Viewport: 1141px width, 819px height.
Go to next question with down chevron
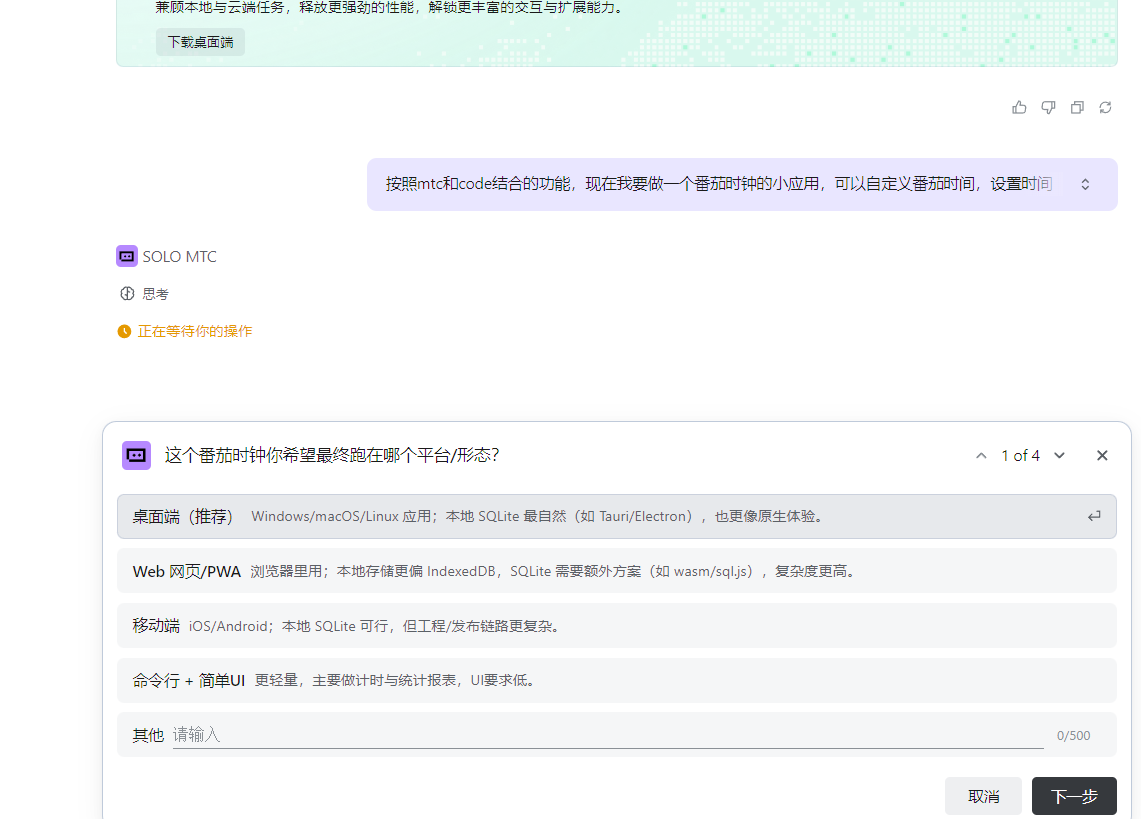point(1059,456)
